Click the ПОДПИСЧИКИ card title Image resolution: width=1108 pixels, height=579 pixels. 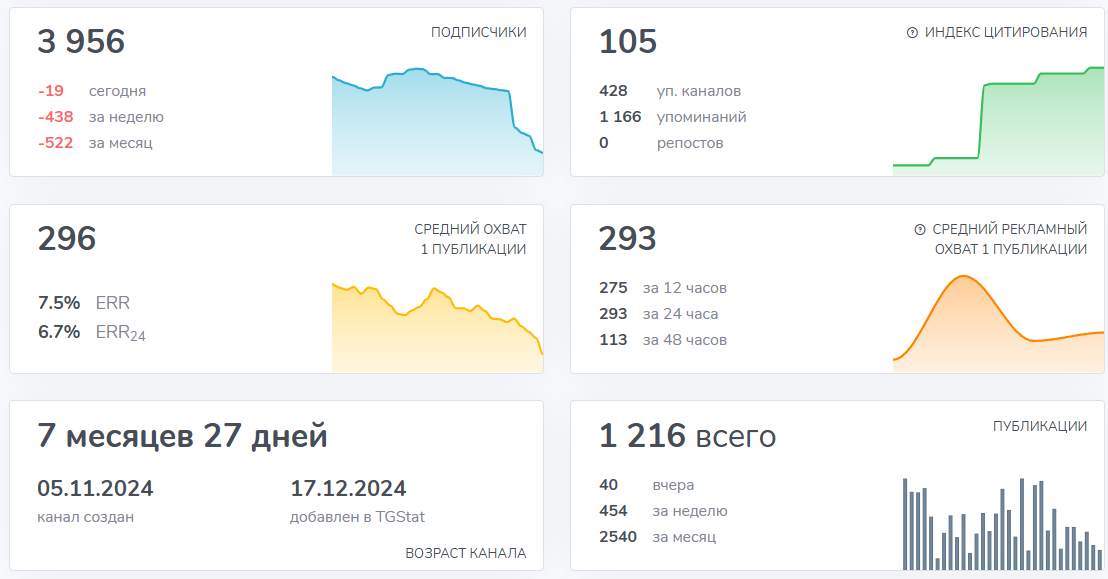click(x=478, y=33)
